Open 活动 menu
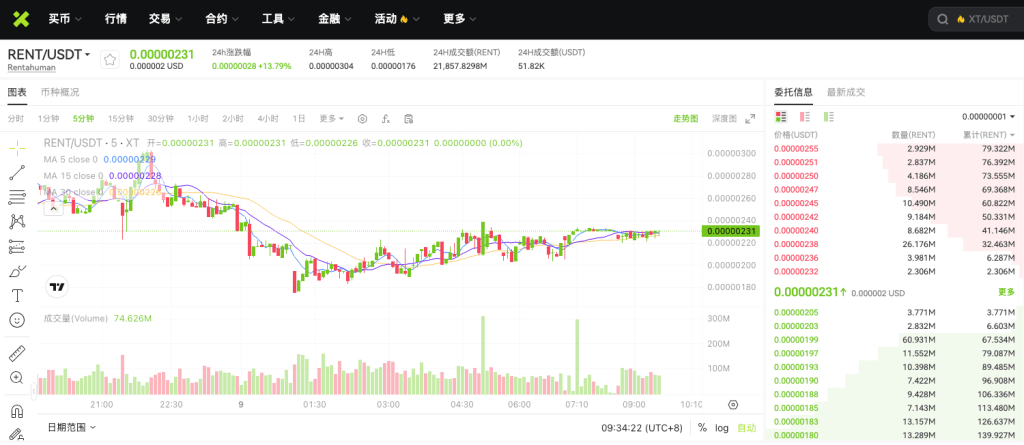The image size is (1024, 445). [x=397, y=19]
